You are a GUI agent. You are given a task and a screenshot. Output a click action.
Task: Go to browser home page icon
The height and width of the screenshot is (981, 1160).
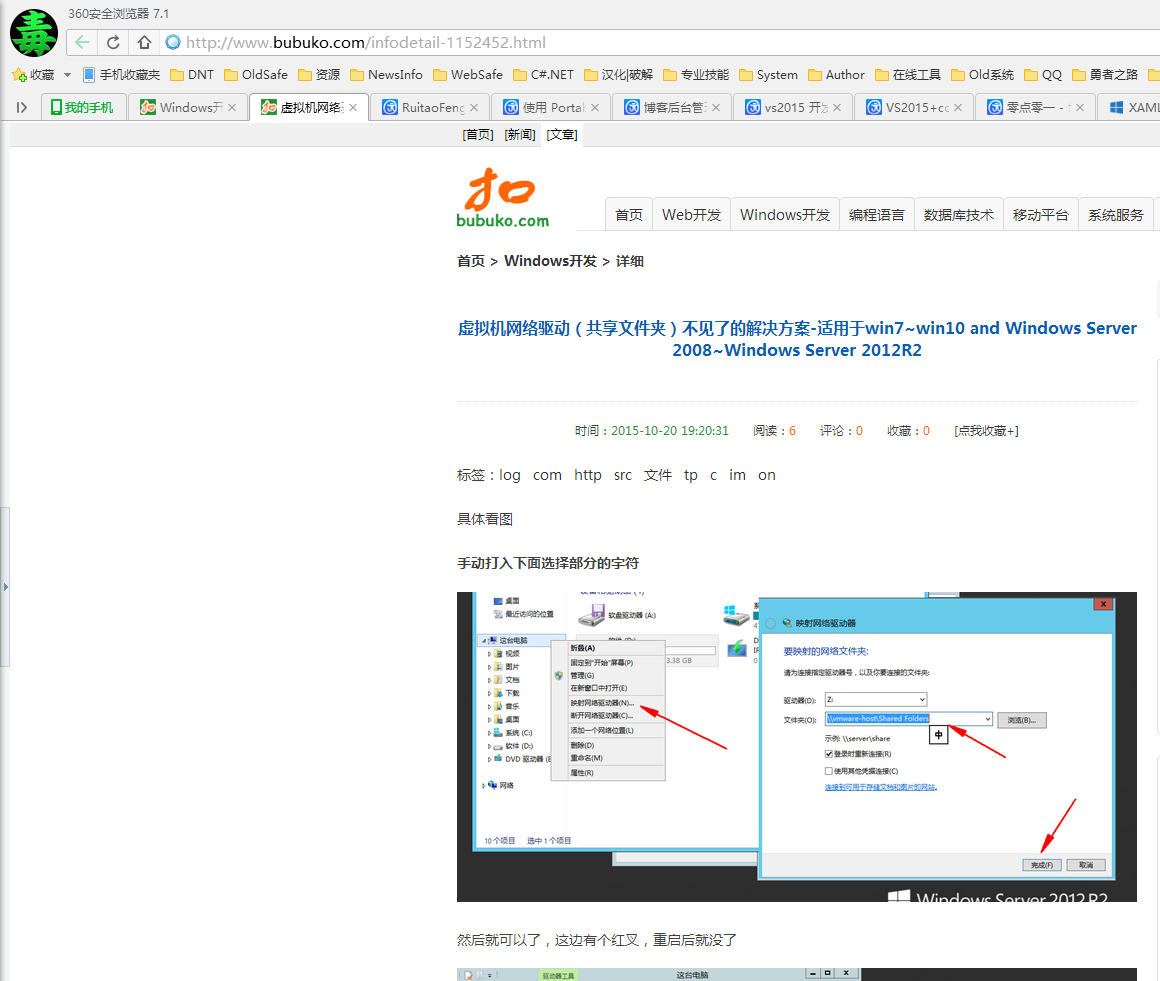[144, 42]
